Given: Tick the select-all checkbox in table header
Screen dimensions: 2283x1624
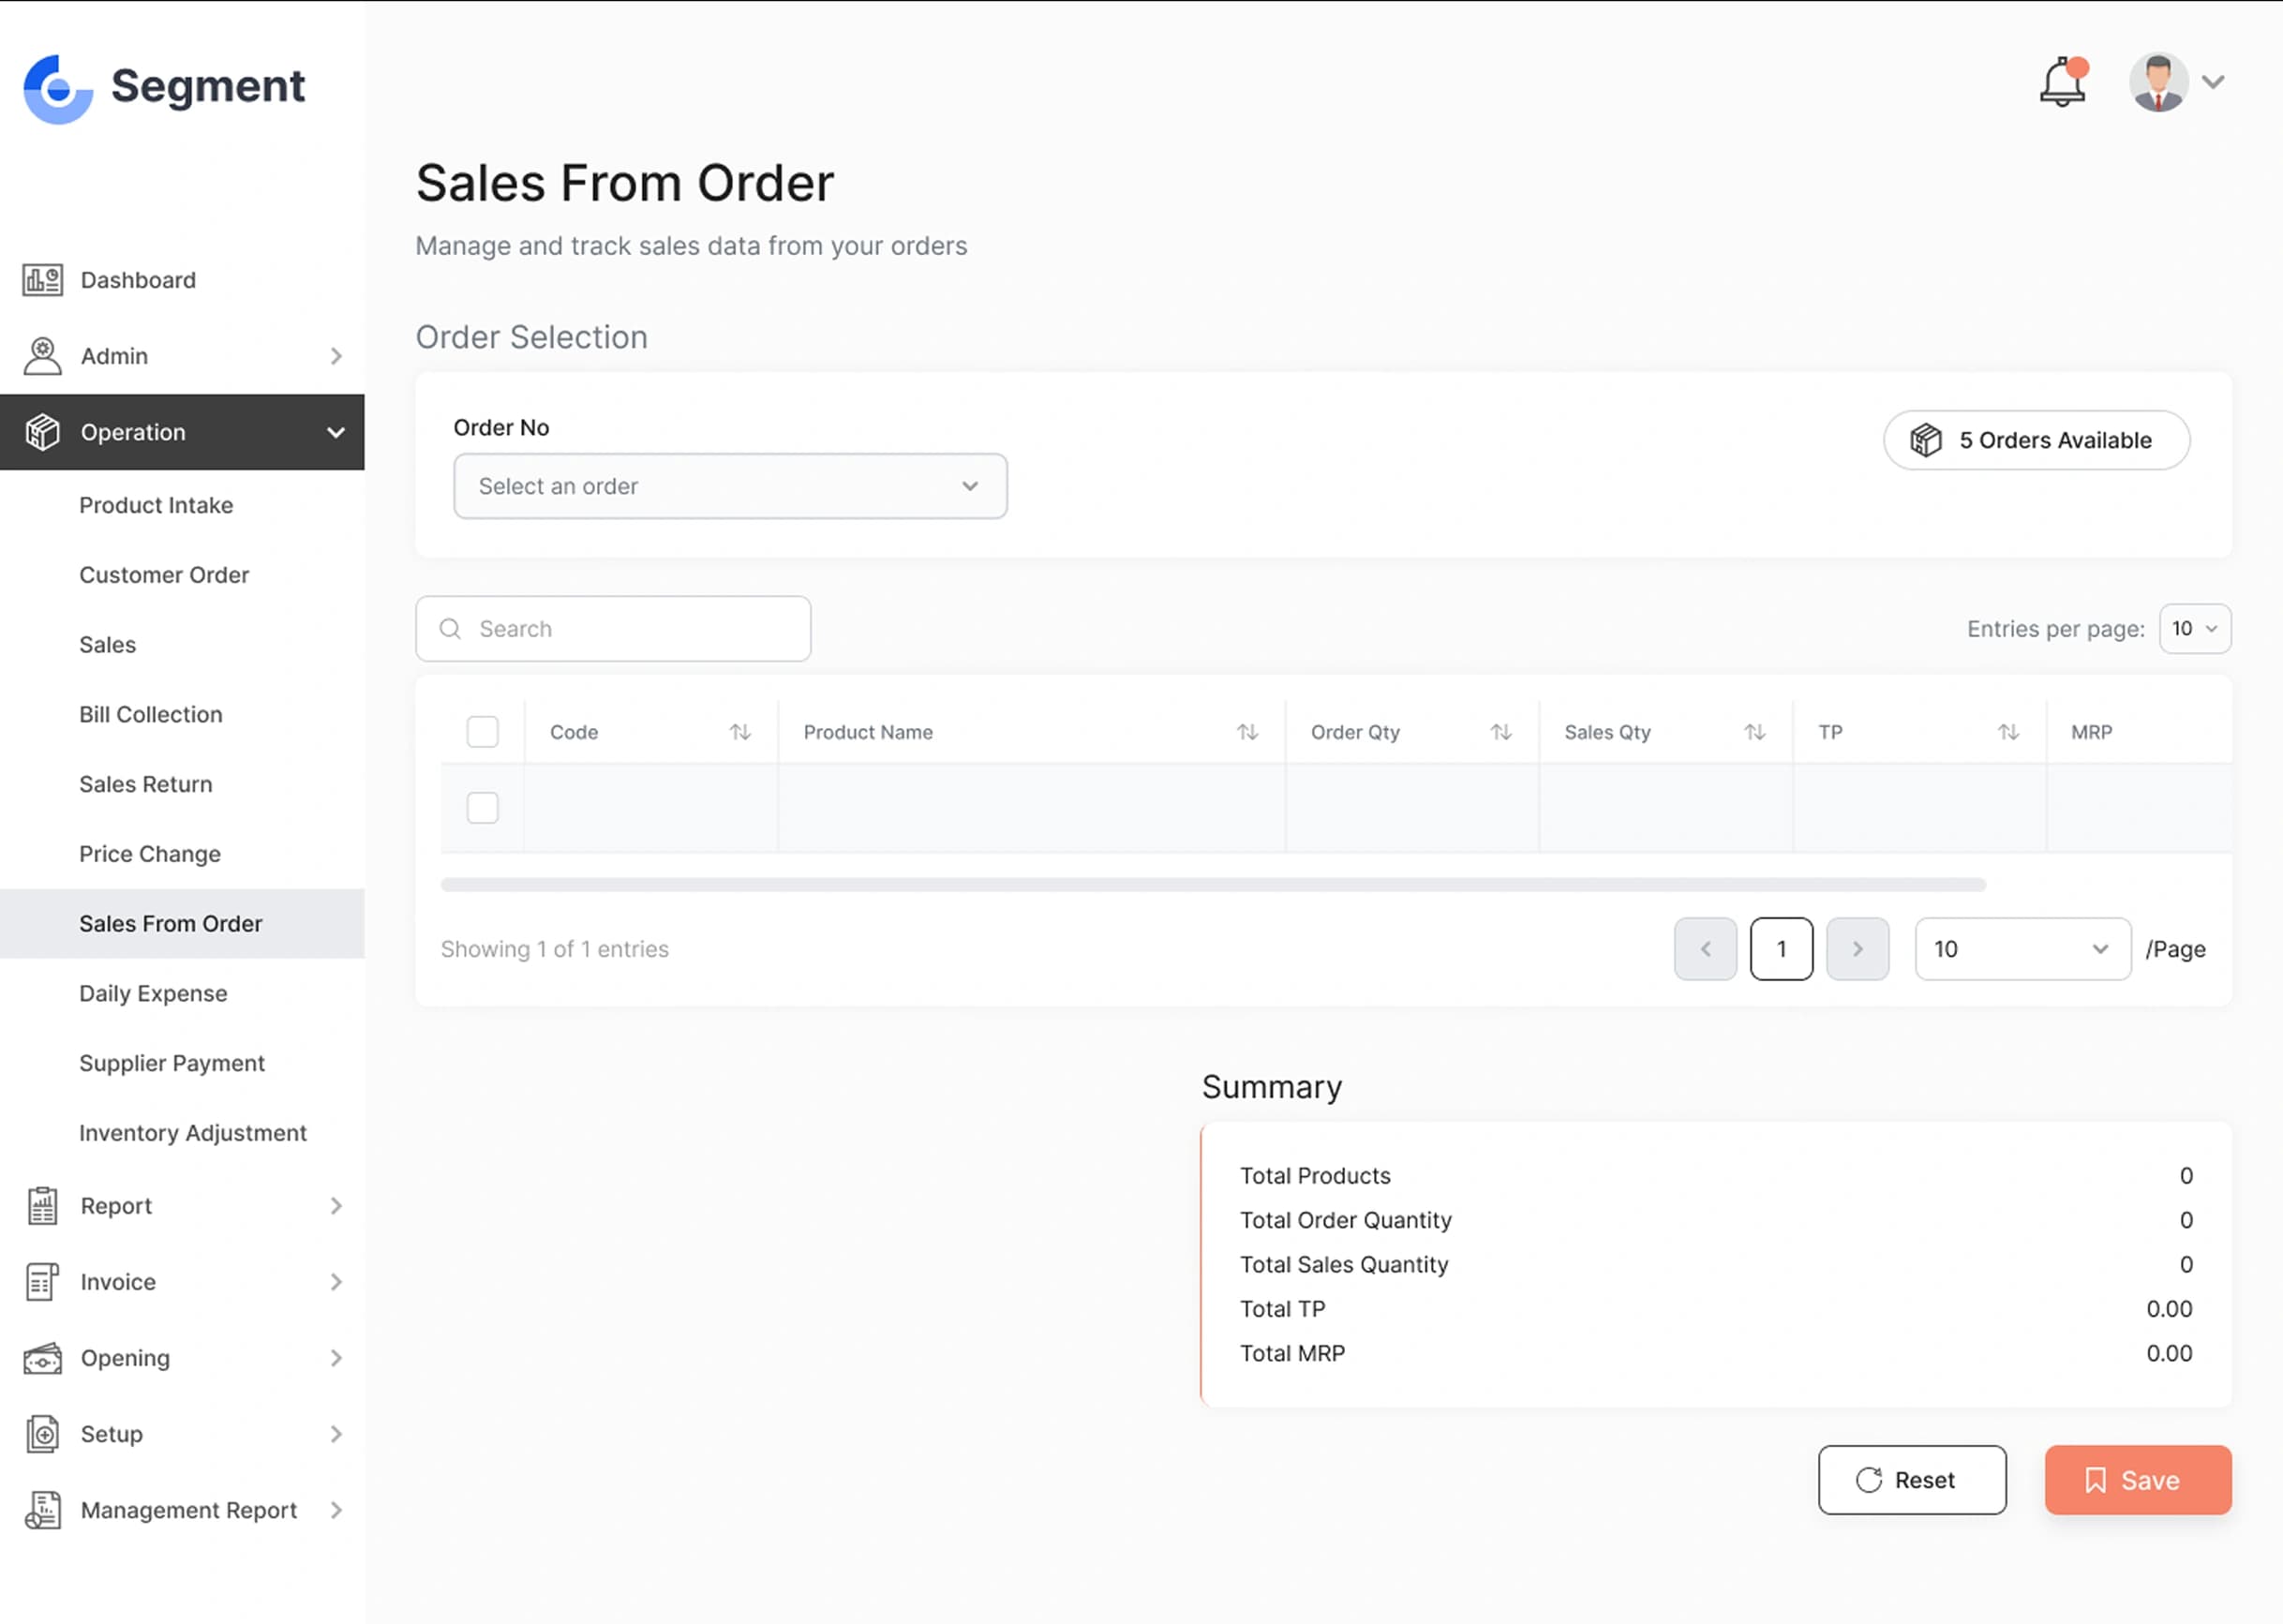Looking at the screenshot, I should 482,732.
